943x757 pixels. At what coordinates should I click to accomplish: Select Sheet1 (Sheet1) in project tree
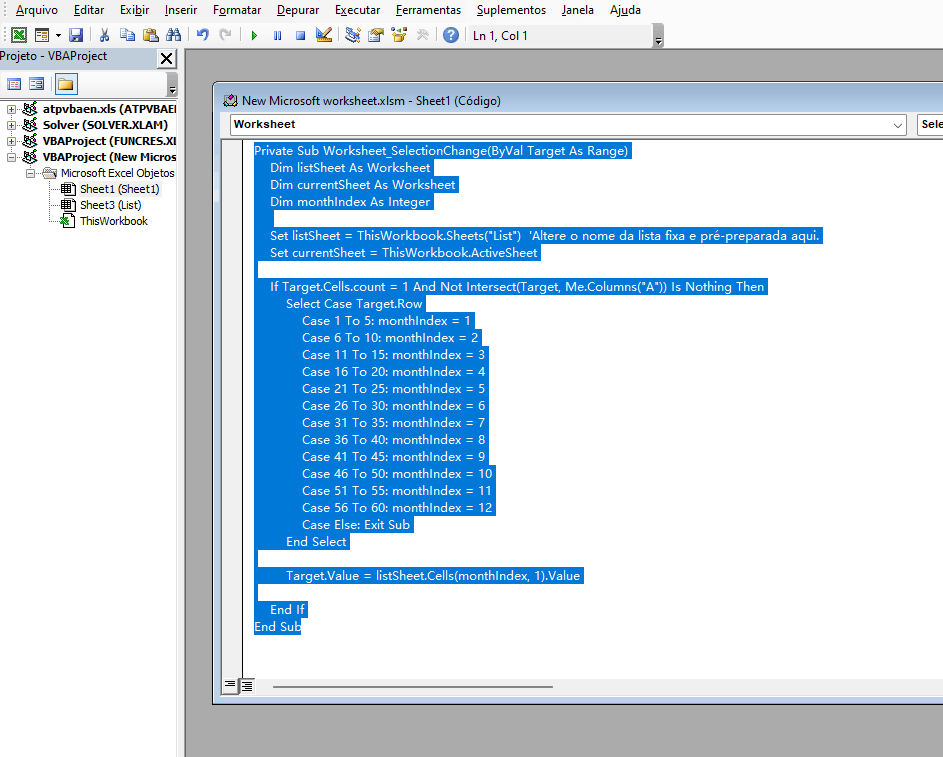click(x=119, y=189)
